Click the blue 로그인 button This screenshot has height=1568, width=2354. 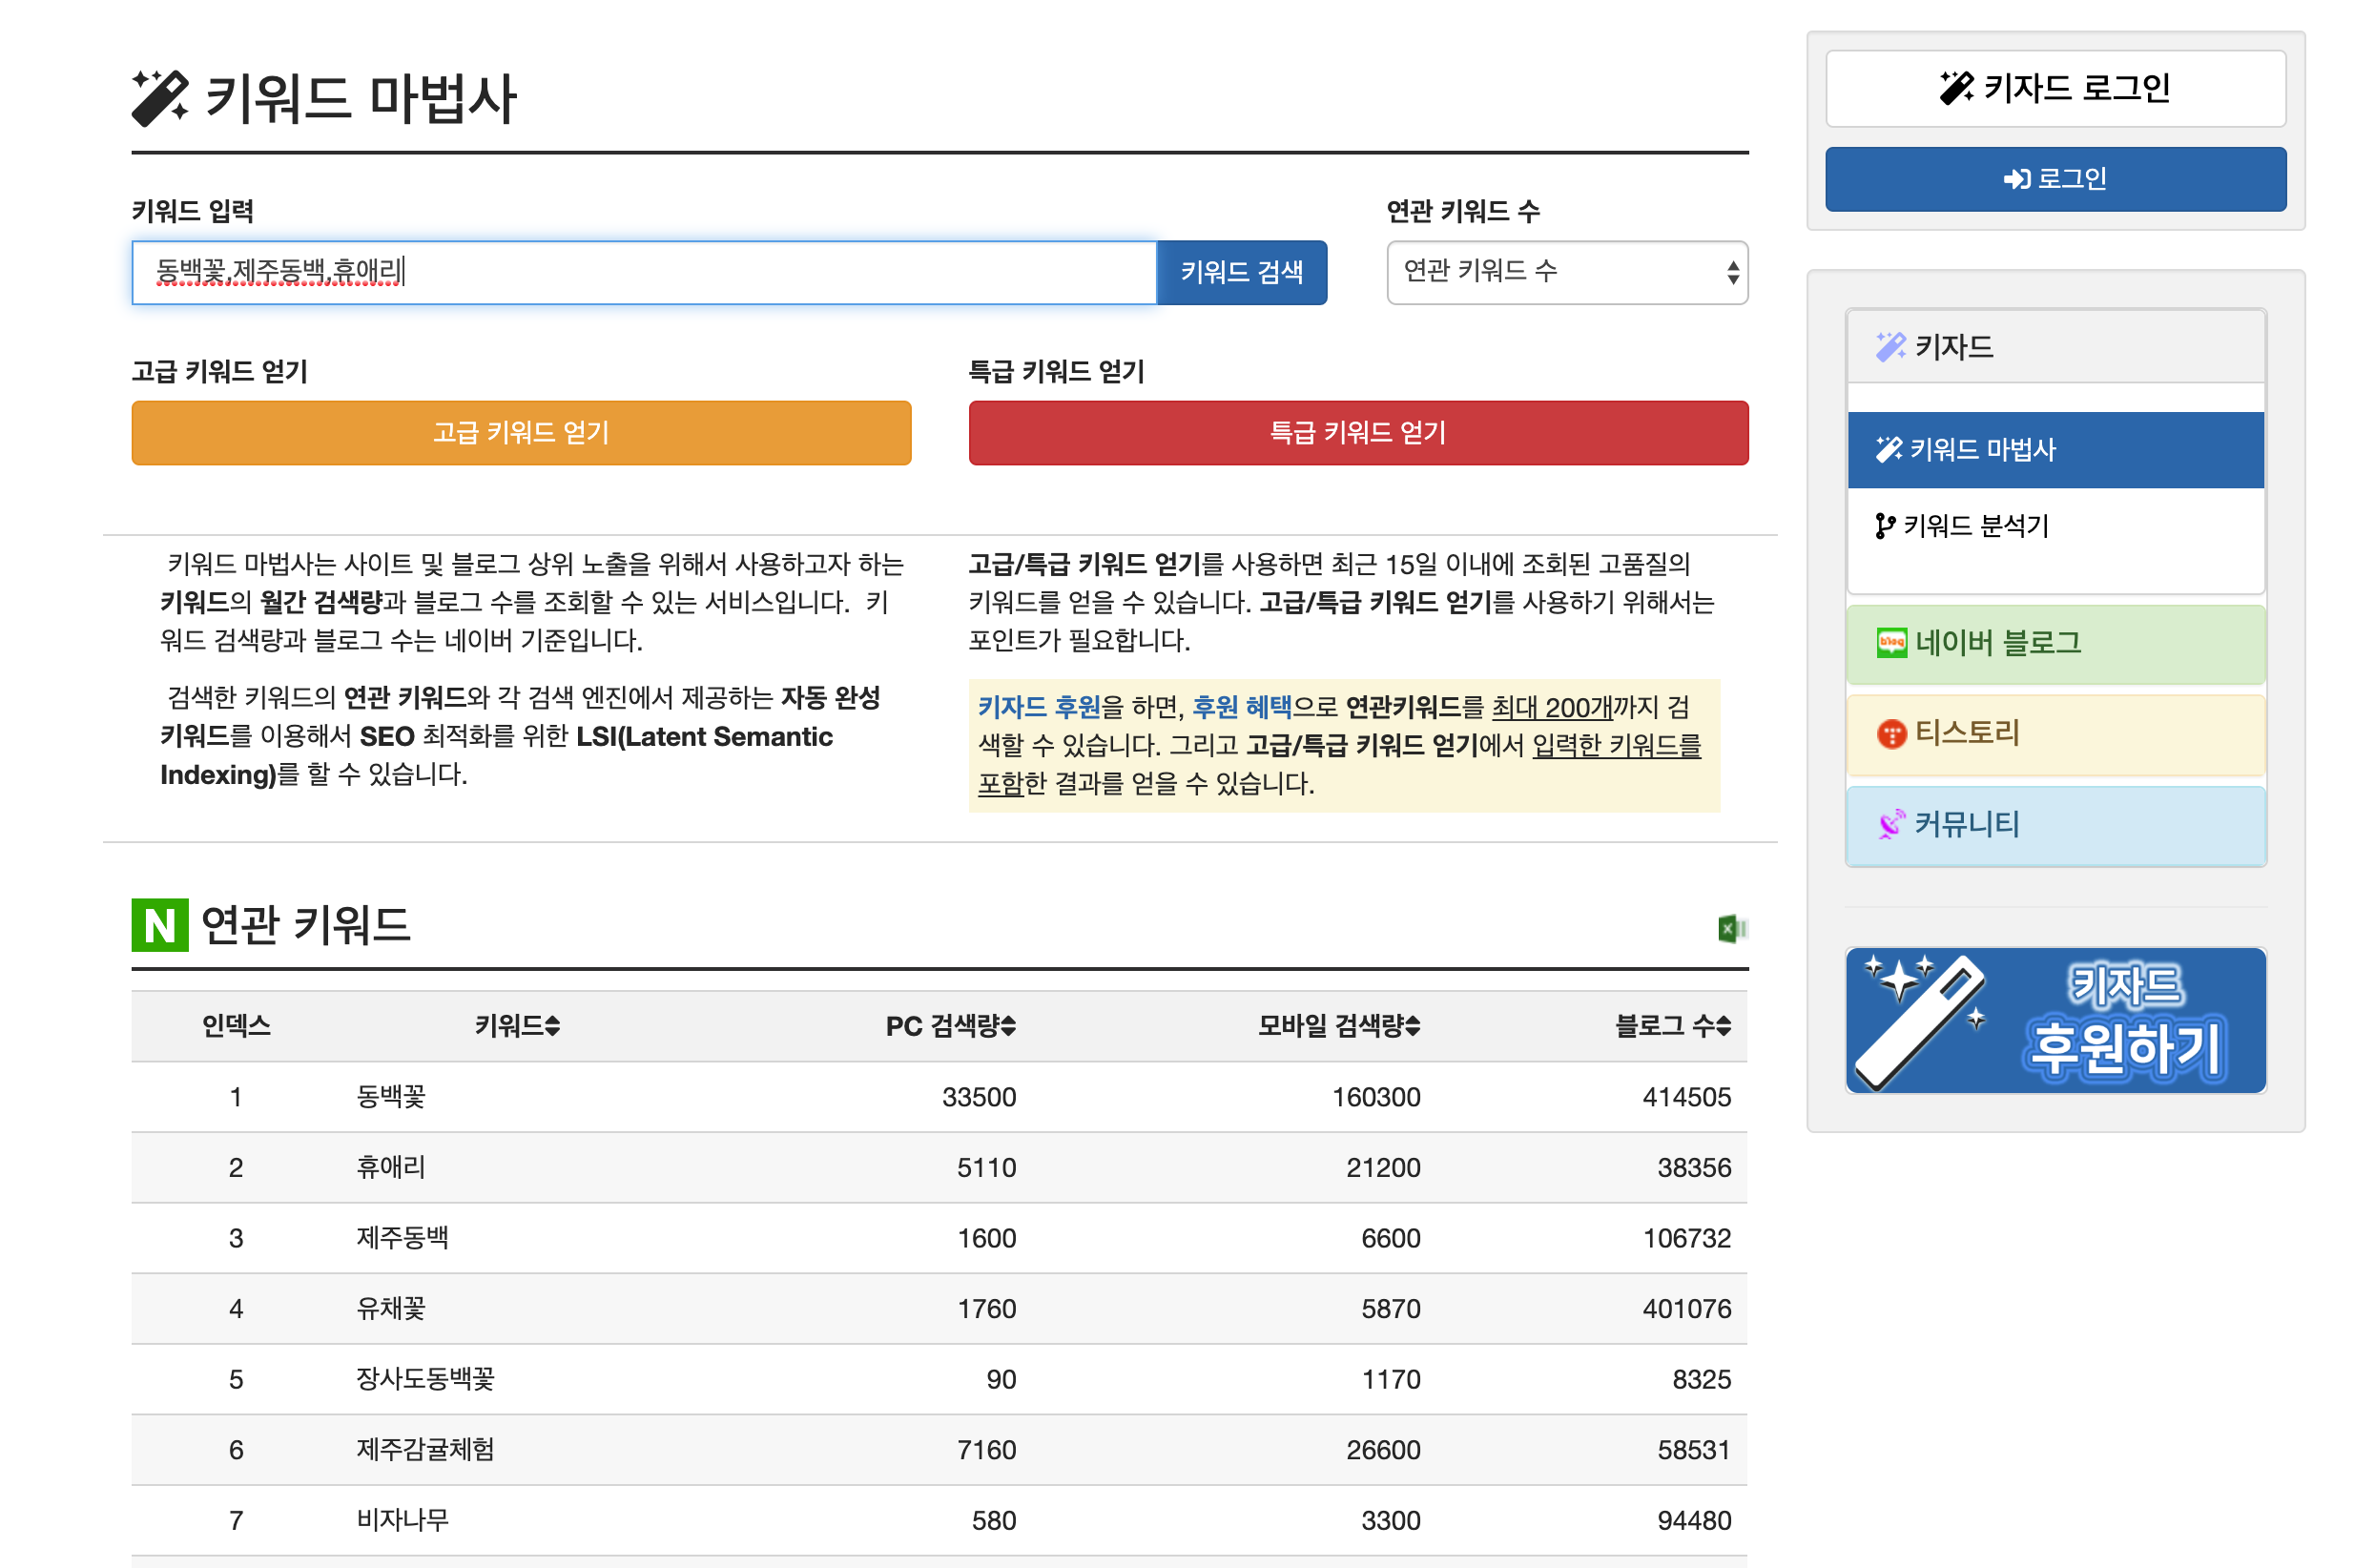pyautogui.click(x=2055, y=179)
